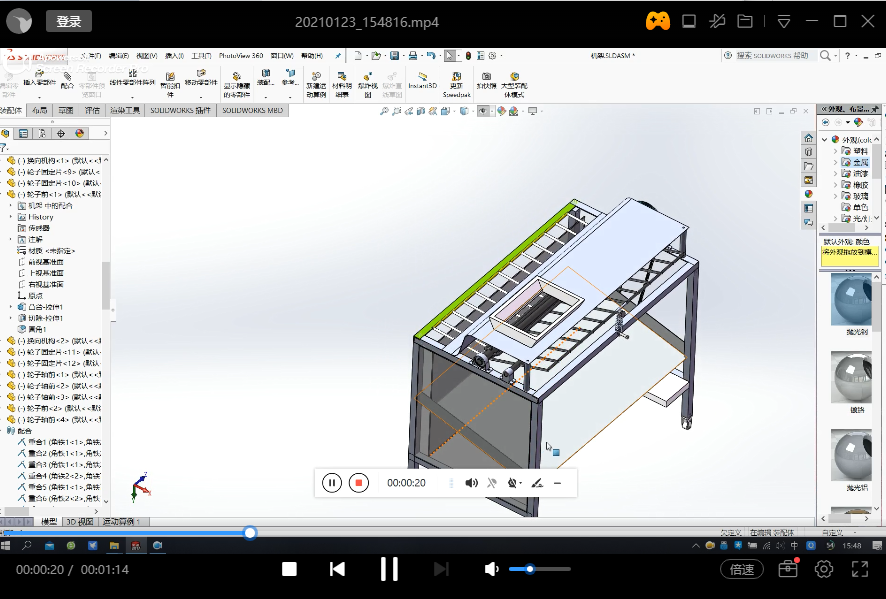Open the task pane home icon
This screenshot has height=599, width=886.
coord(809,138)
